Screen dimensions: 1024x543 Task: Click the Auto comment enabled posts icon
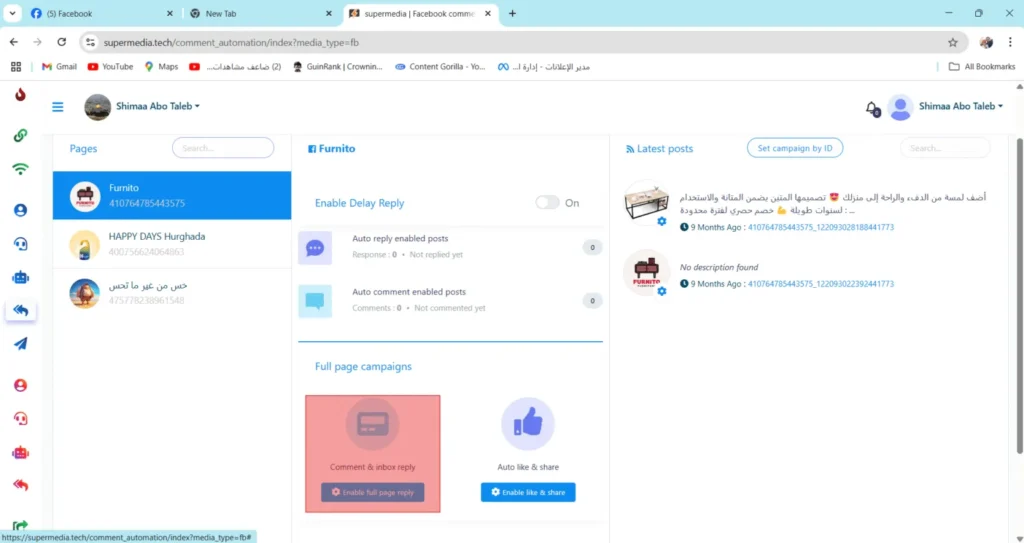click(x=315, y=301)
